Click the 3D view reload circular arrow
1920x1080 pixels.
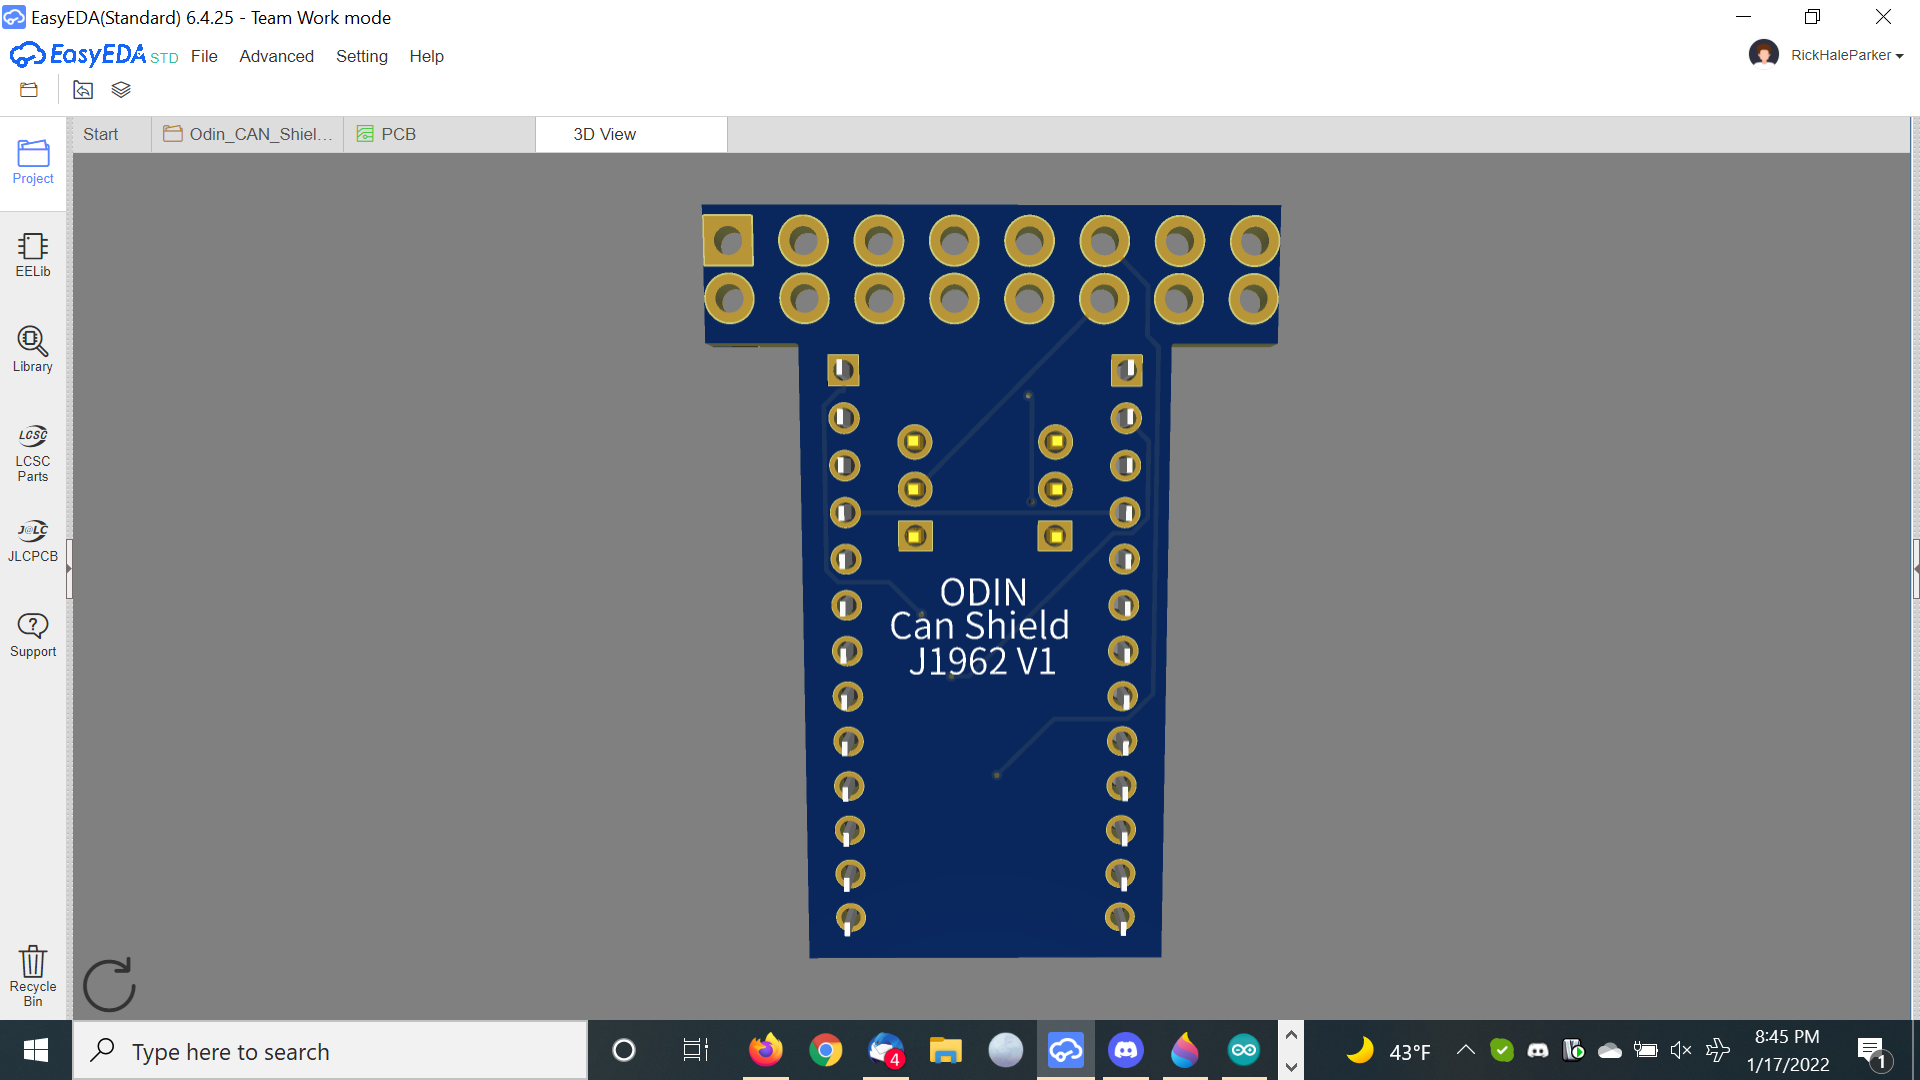109,986
